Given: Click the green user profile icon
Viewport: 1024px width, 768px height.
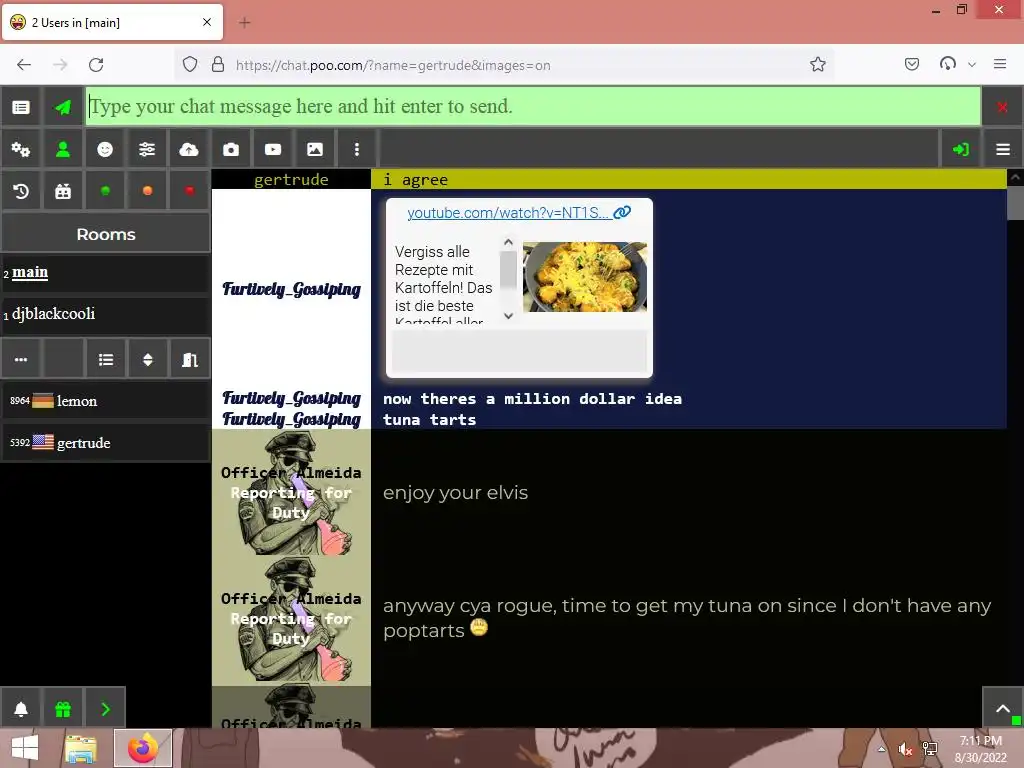Looking at the screenshot, I should click(63, 150).
